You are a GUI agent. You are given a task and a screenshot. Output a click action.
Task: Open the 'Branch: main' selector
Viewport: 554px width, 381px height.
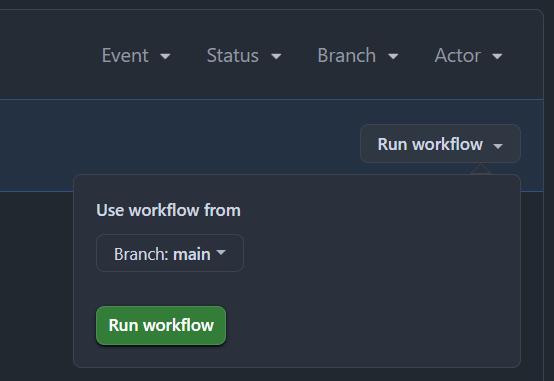coord(170,253)
